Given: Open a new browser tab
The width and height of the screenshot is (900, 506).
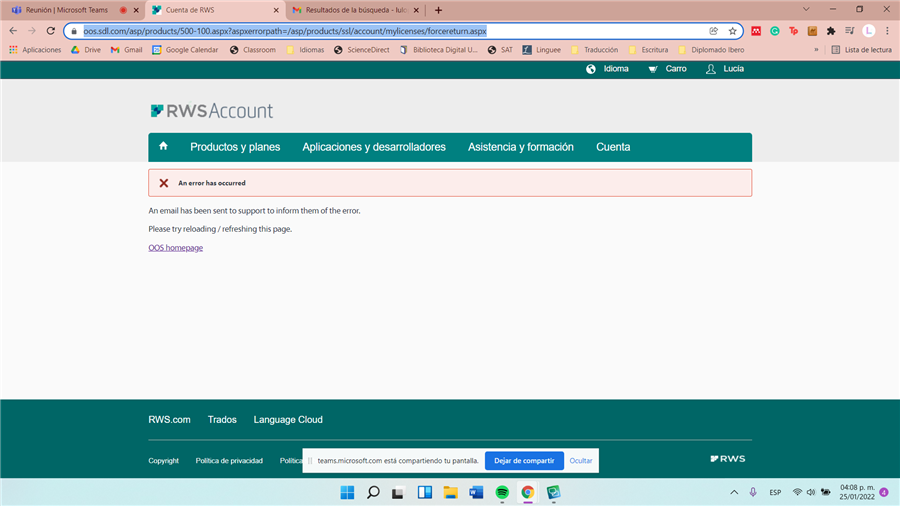Looking at the screenshot, I should coord(439,10).
